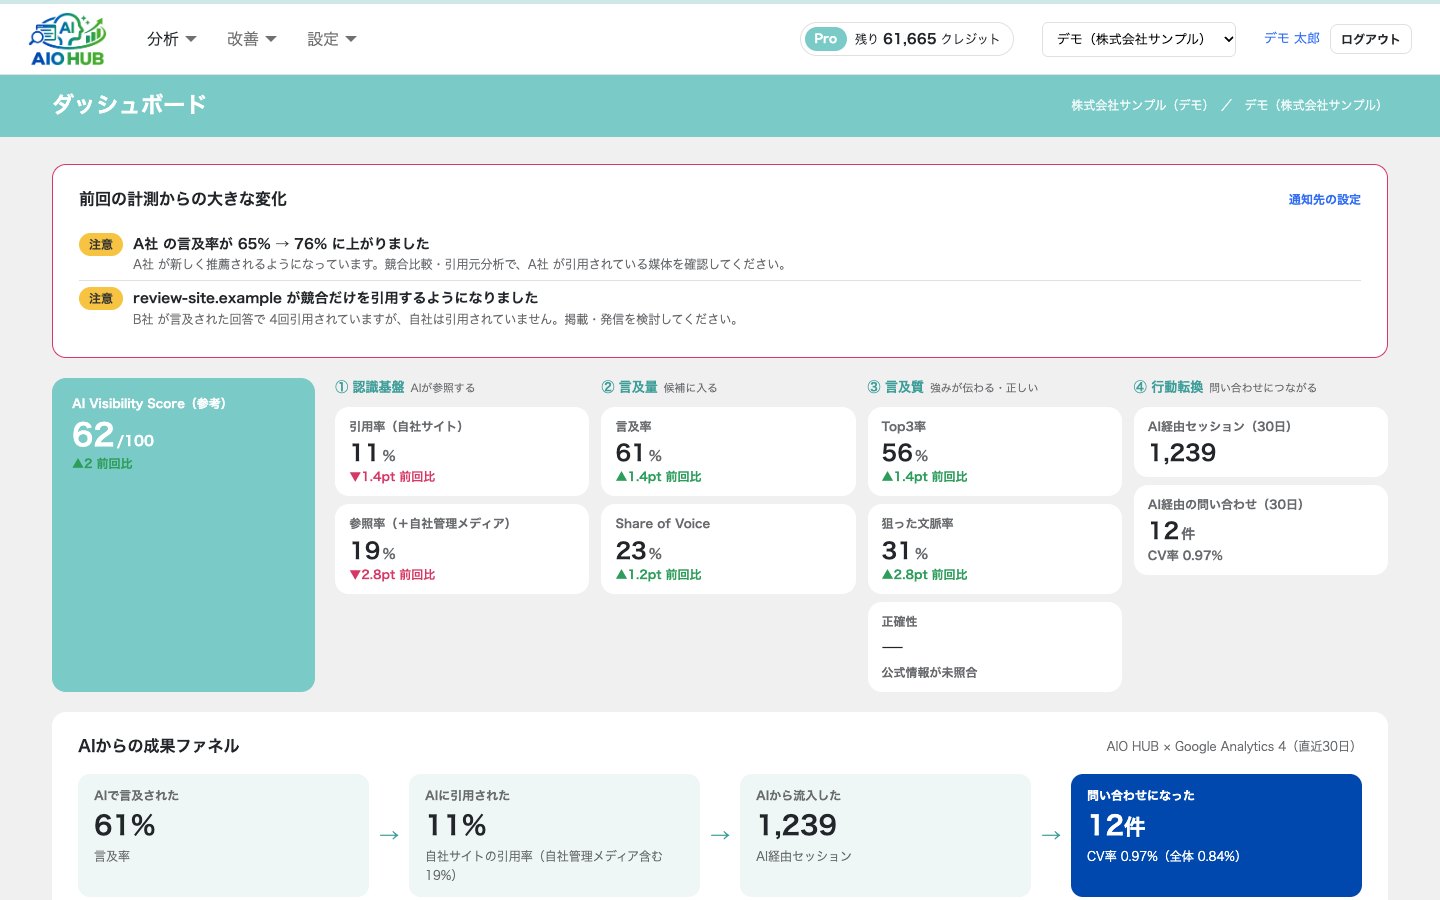1440x900 pixels.
Task: Click the 問い合わせになった funnel card
Action: click(1216, 835)
